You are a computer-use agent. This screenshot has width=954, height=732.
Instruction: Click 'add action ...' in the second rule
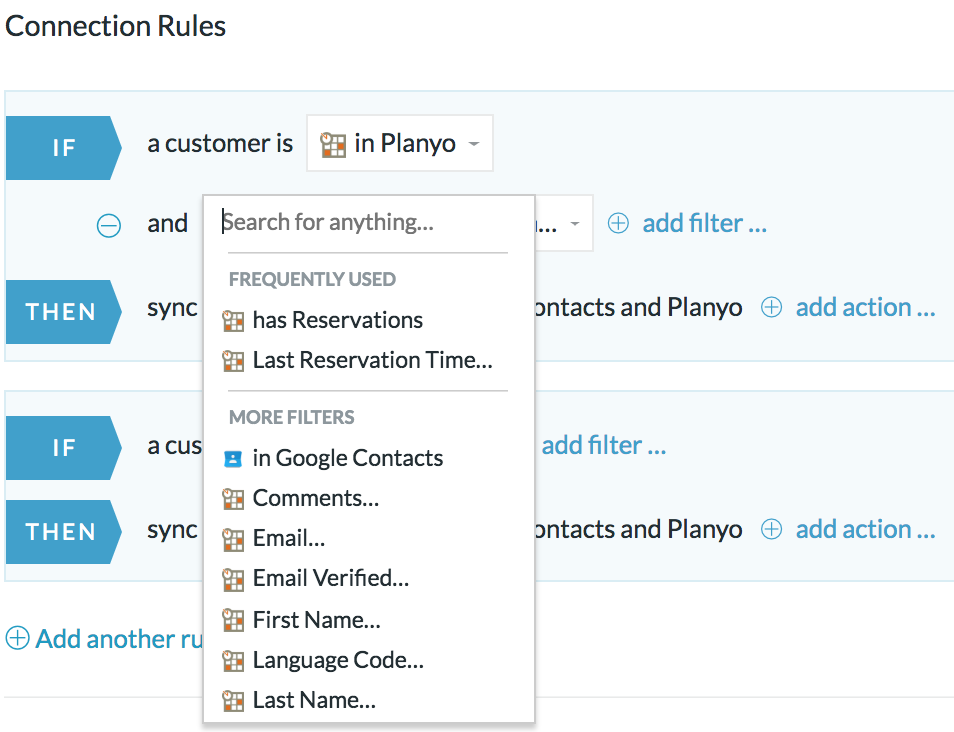click(x=865, y=529)
